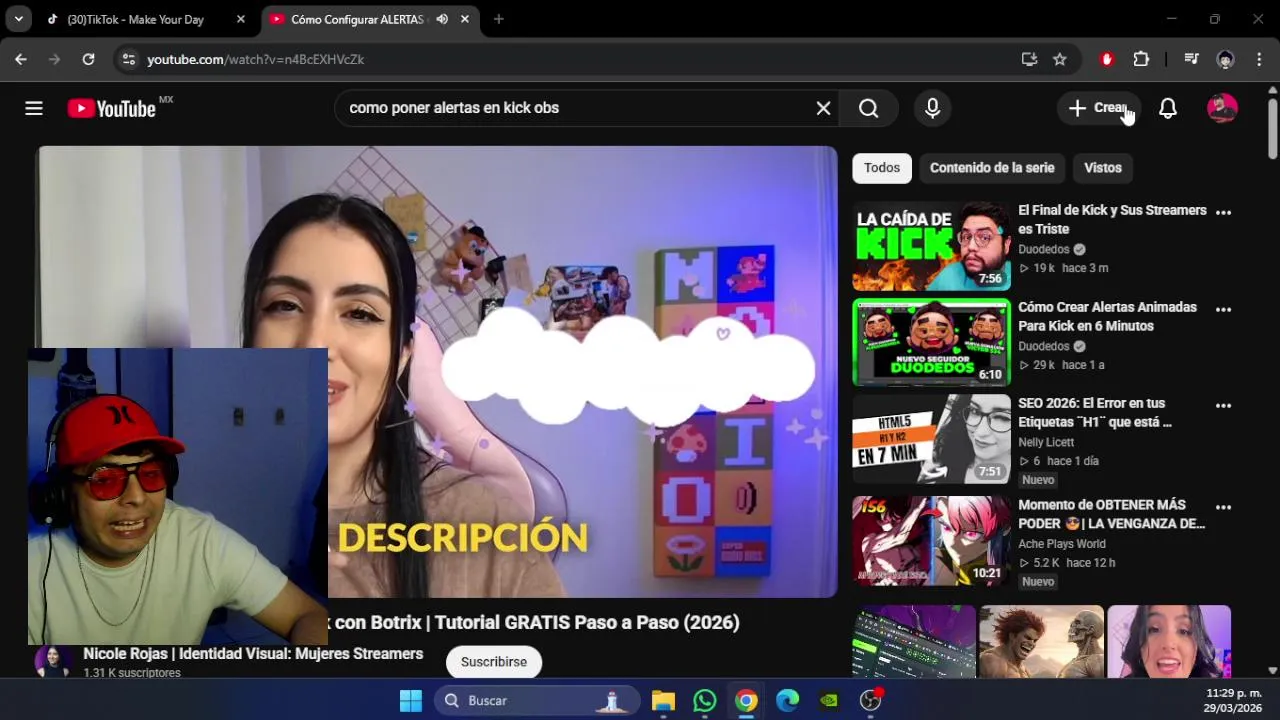The height and width of the screenshot is (720, 1280).
Task: Open options menu for El Final de Kick
Action: 1223,212
